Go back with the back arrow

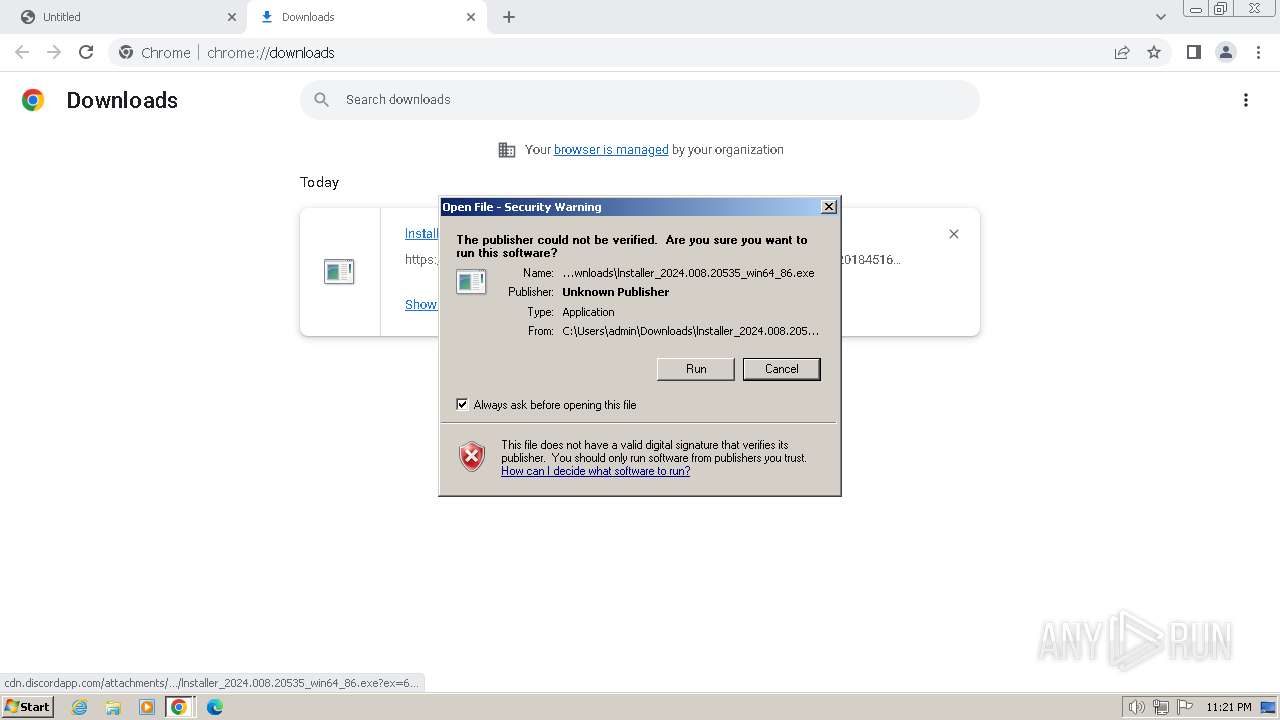coord(22,52)
